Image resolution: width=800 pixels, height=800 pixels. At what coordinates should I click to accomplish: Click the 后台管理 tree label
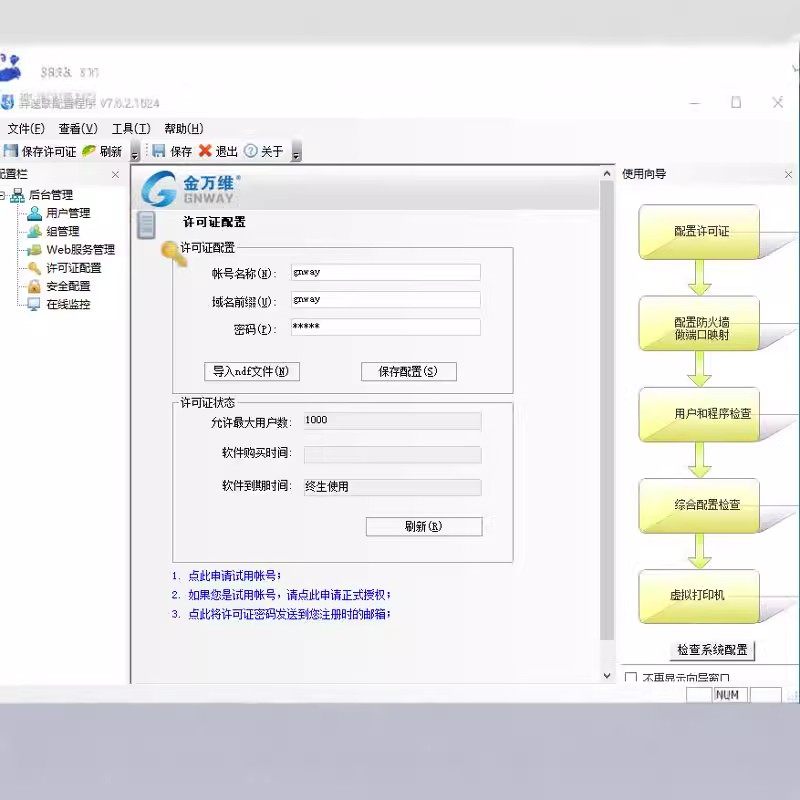pos(51,195)
